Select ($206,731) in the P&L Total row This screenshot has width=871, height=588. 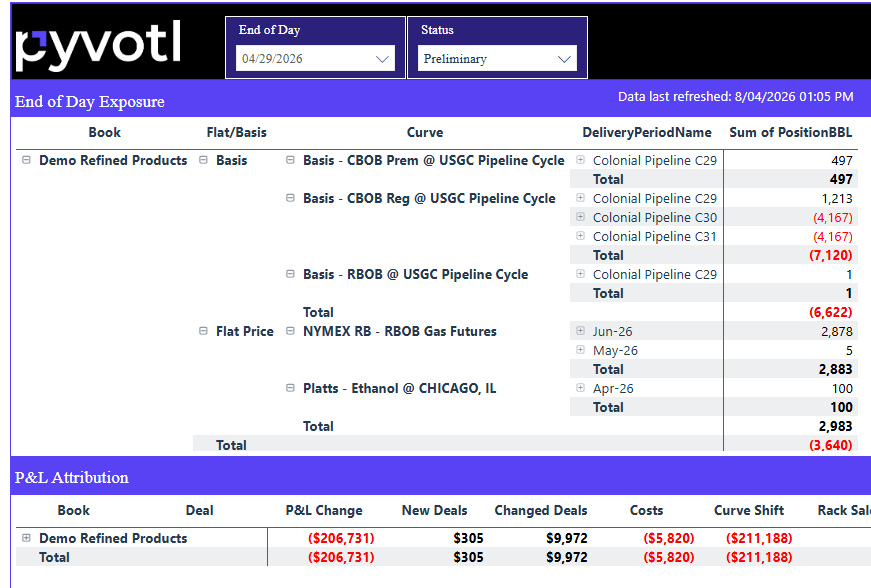tap(341, 557)
